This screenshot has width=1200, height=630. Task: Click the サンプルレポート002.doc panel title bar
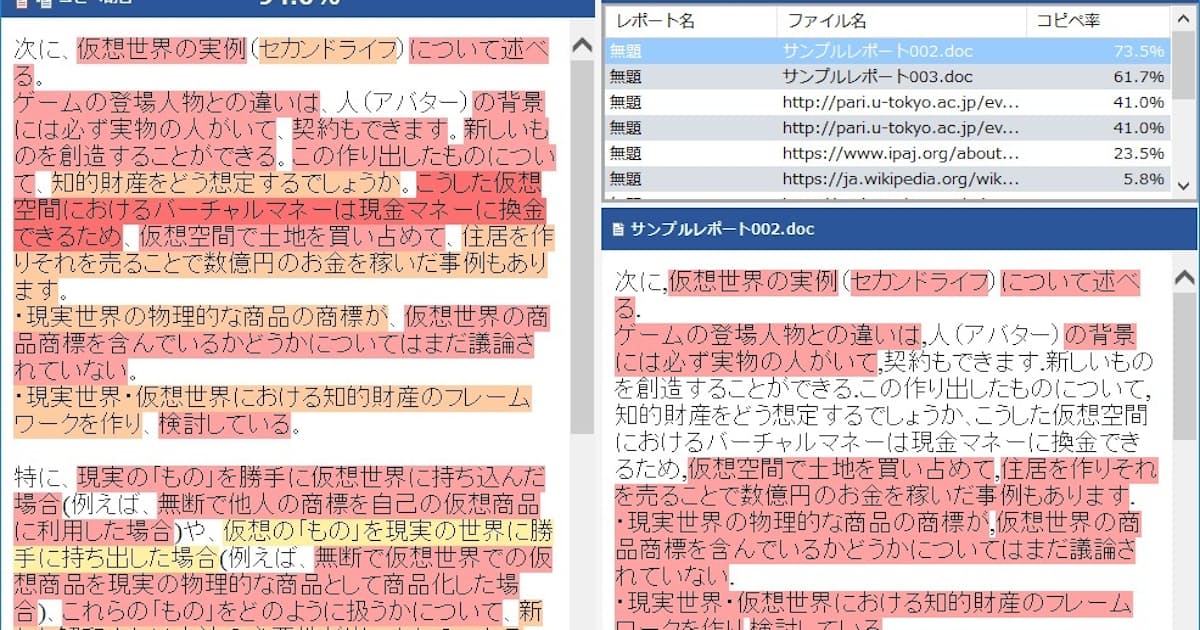[900, 229]
